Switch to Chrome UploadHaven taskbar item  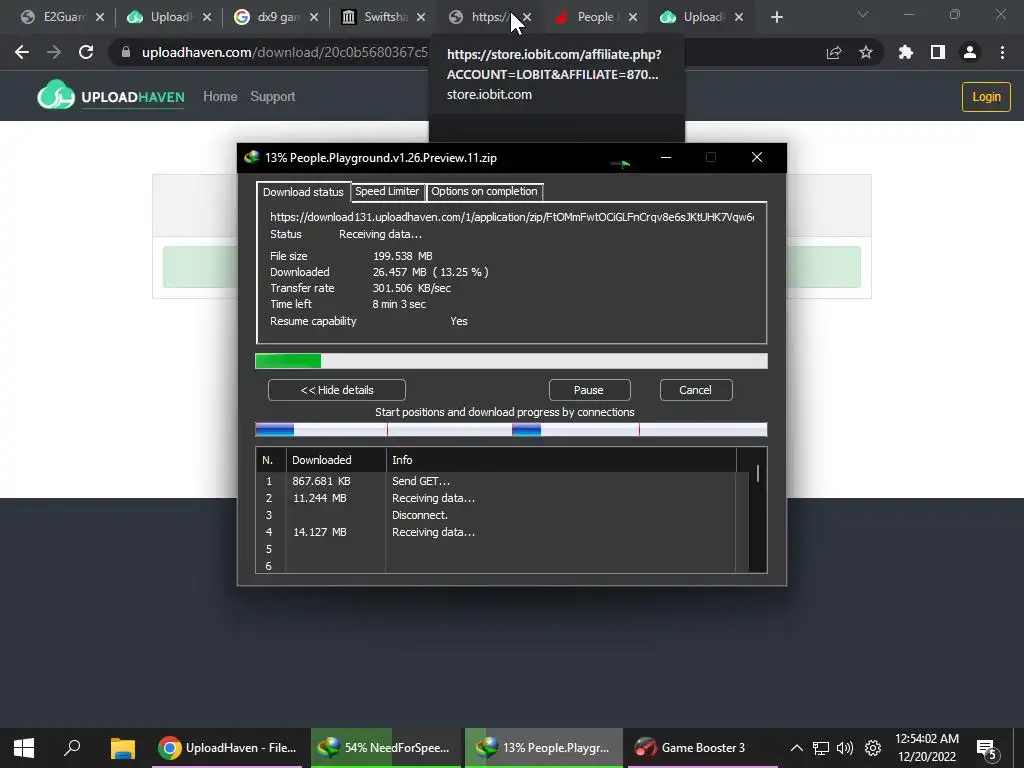coord(227,748)
